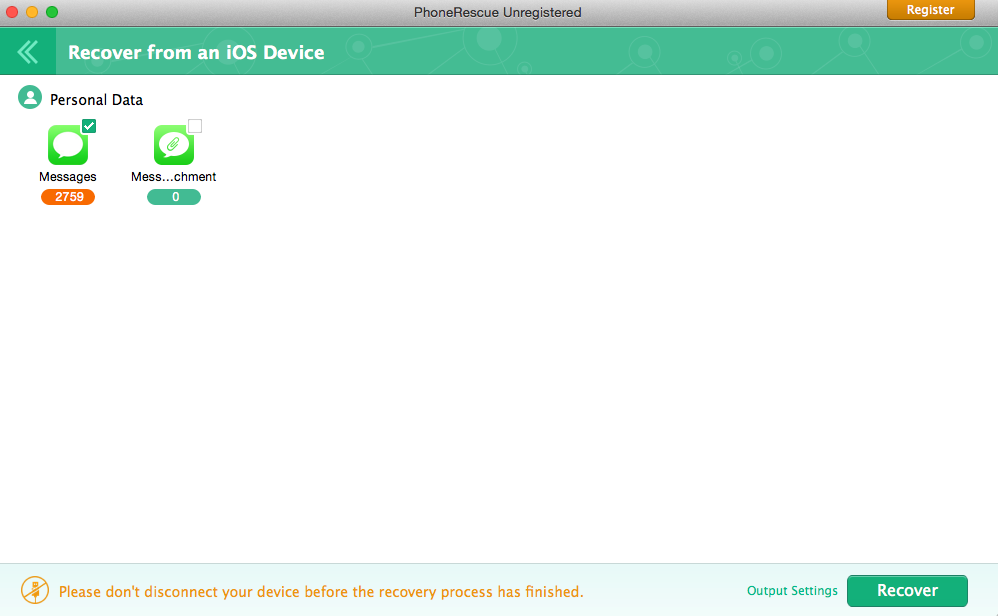This screenshot has height=616, width=998.
Task: Click the orange 2759 count badge
Action: pyautogui.click(x=68, y=197)
